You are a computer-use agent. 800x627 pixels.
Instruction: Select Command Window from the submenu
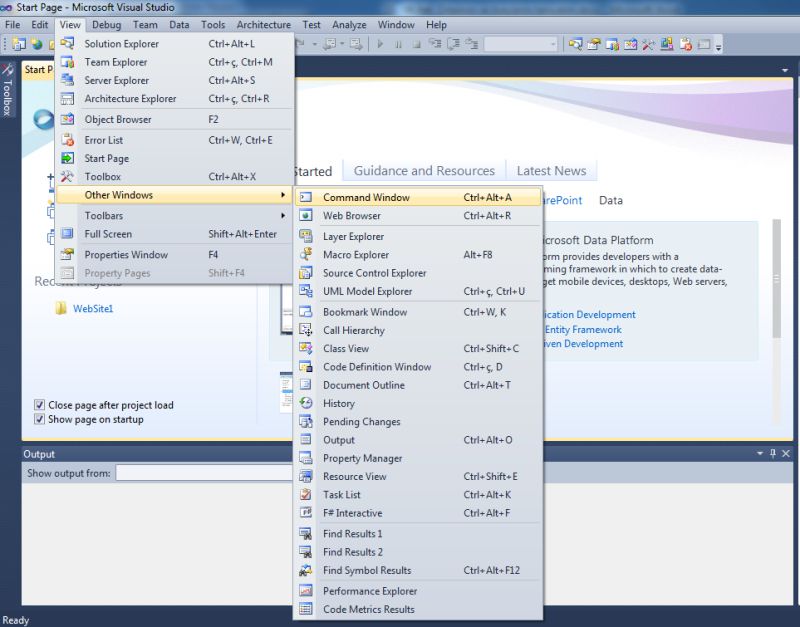[x=418, y=197]
